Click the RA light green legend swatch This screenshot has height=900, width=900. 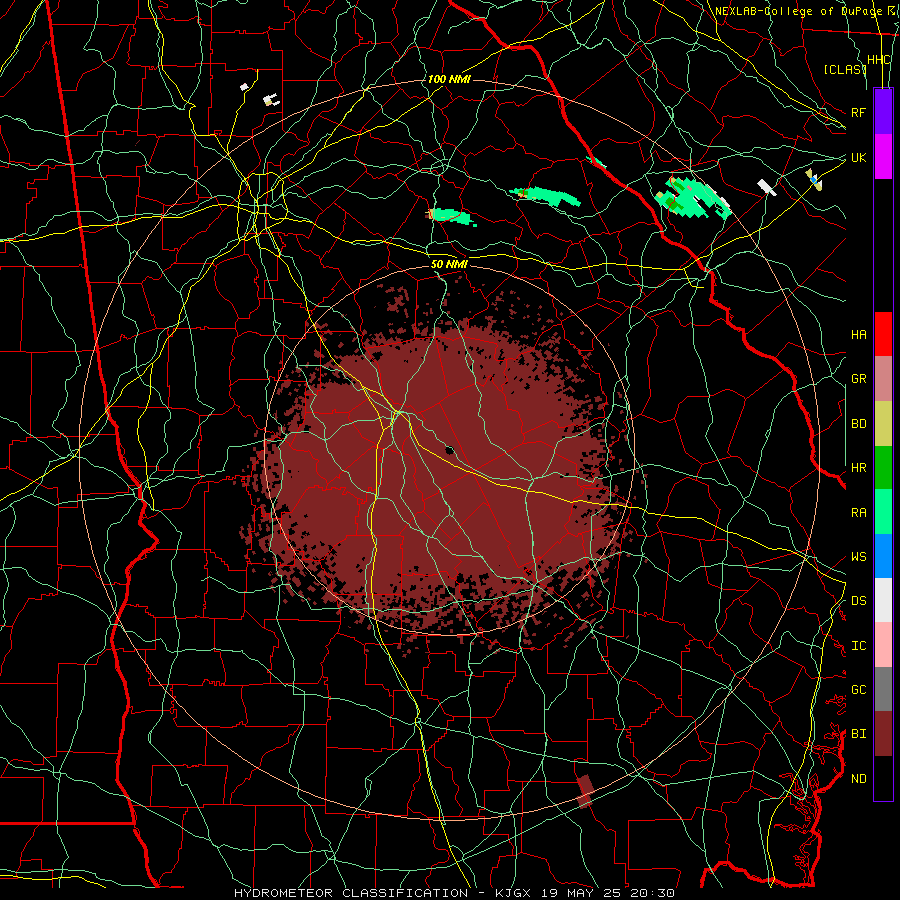883,512
